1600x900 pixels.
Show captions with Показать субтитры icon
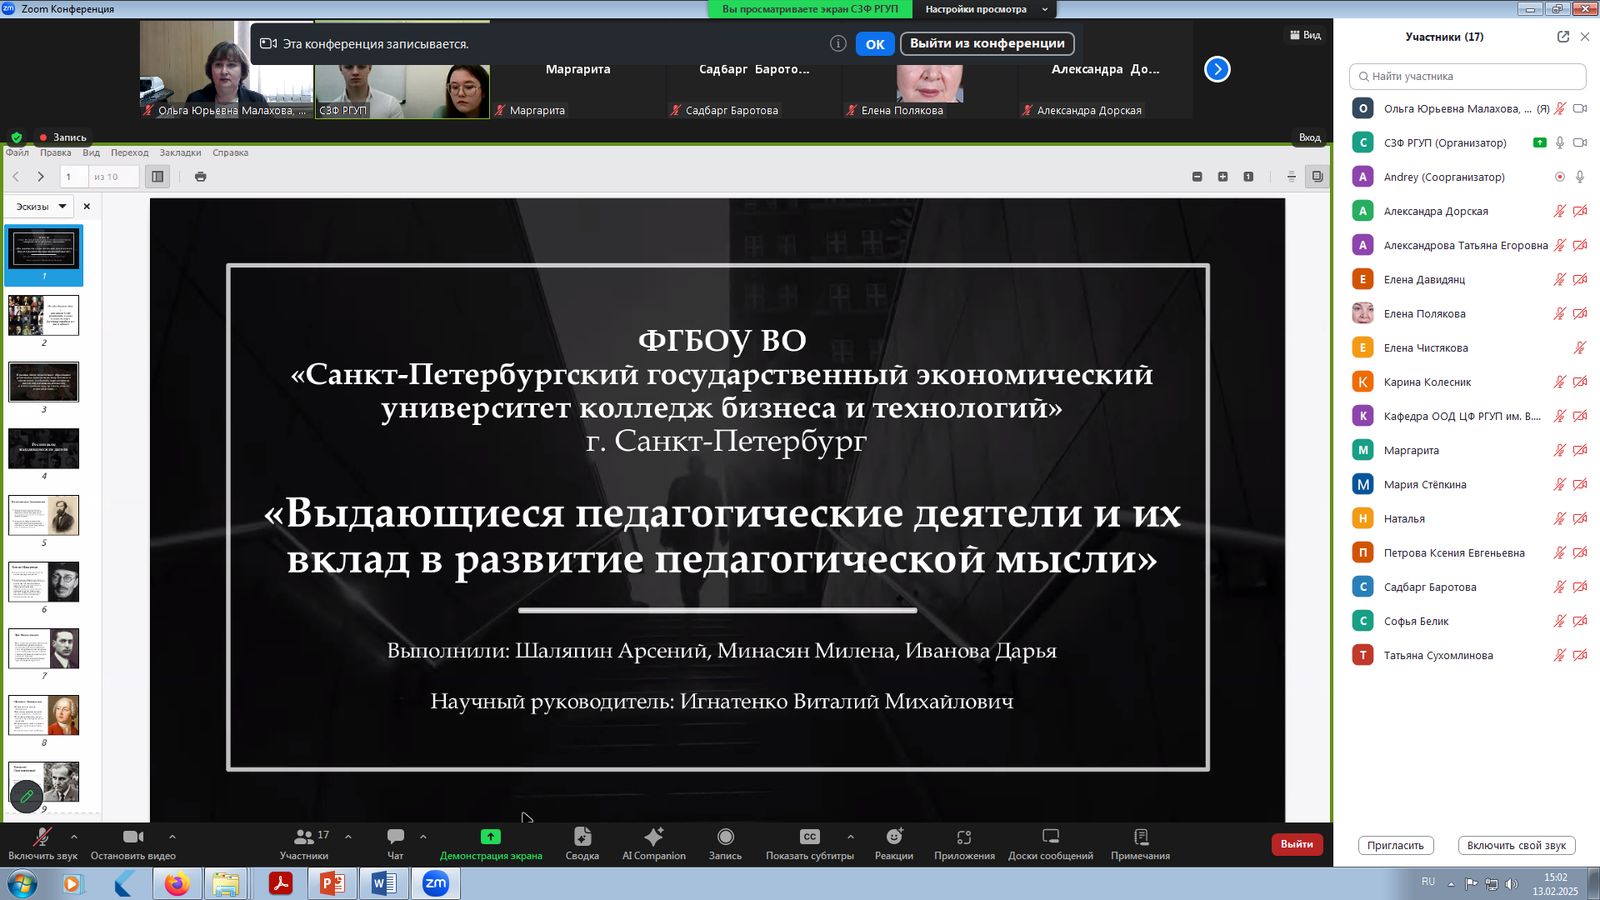coord(810,837)
